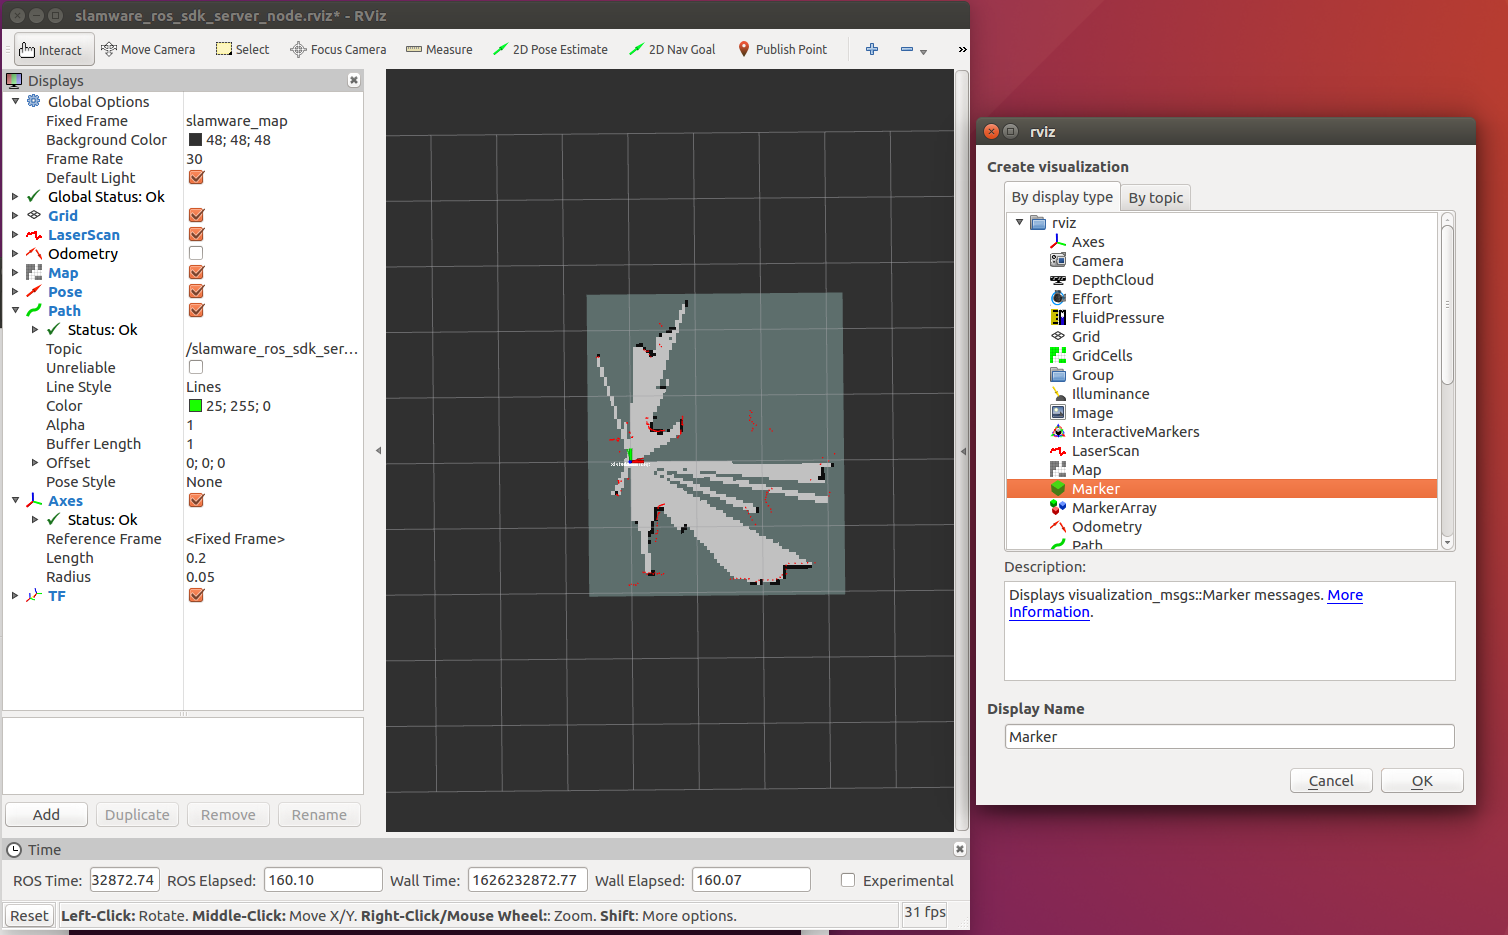The image size is (1508, 935).
Task: Select the Publish Point tool
Action: [782, 49]
